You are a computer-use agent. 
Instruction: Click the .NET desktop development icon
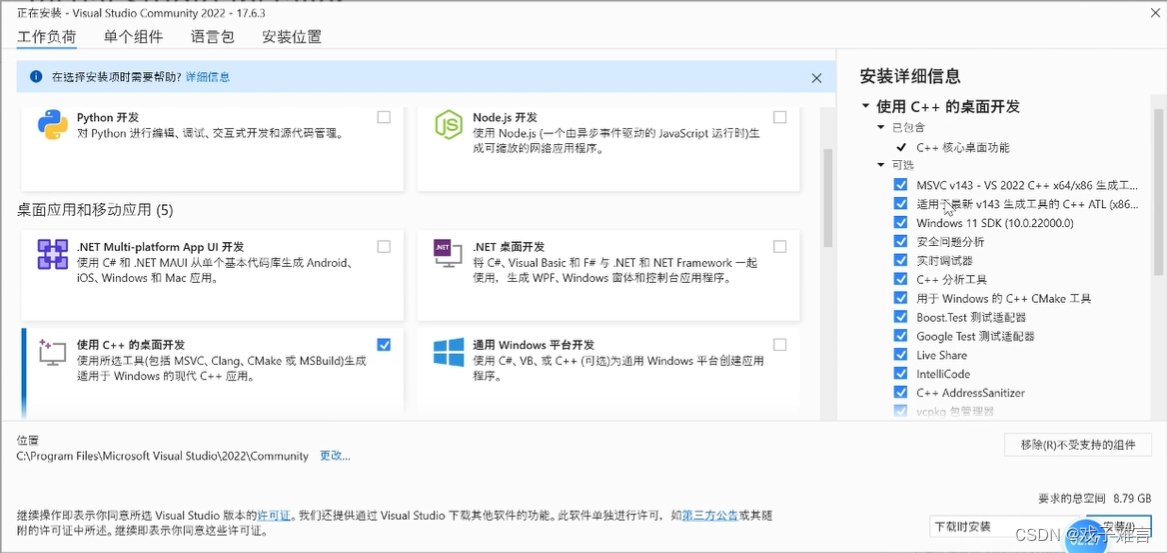[x=449, y=255]
